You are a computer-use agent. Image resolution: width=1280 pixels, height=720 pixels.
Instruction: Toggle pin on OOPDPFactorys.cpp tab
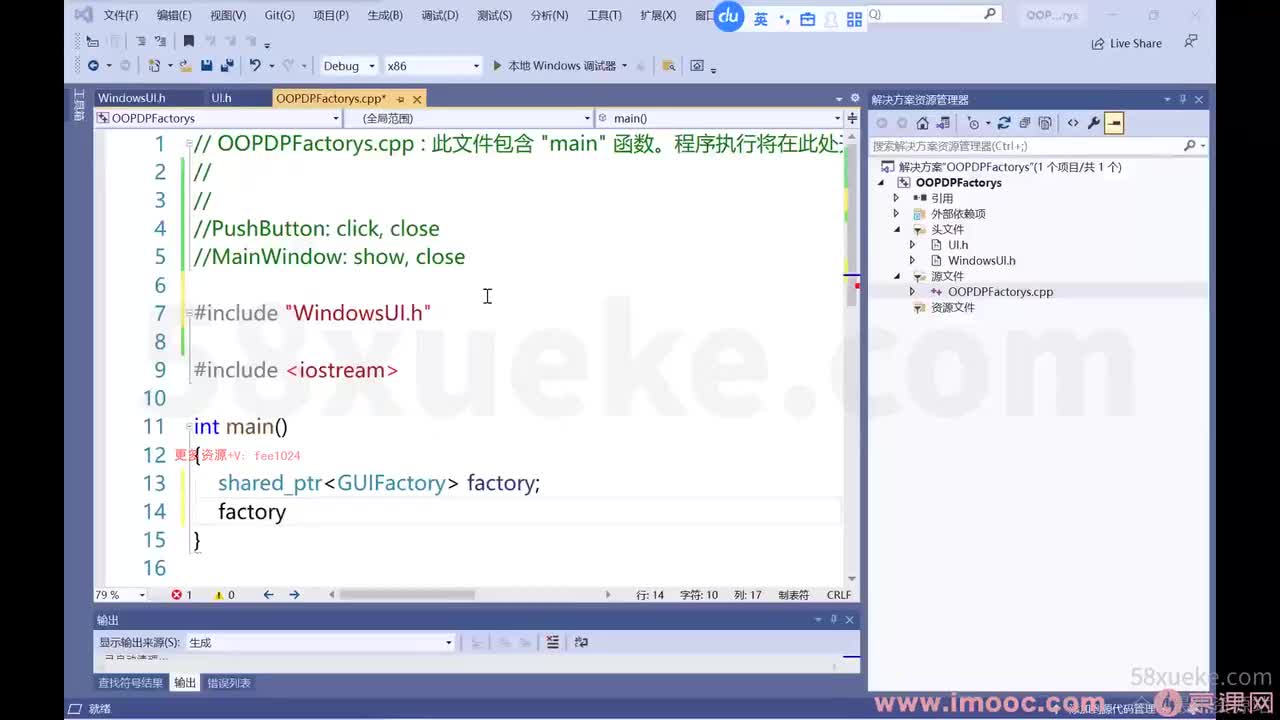click(401, 99)
